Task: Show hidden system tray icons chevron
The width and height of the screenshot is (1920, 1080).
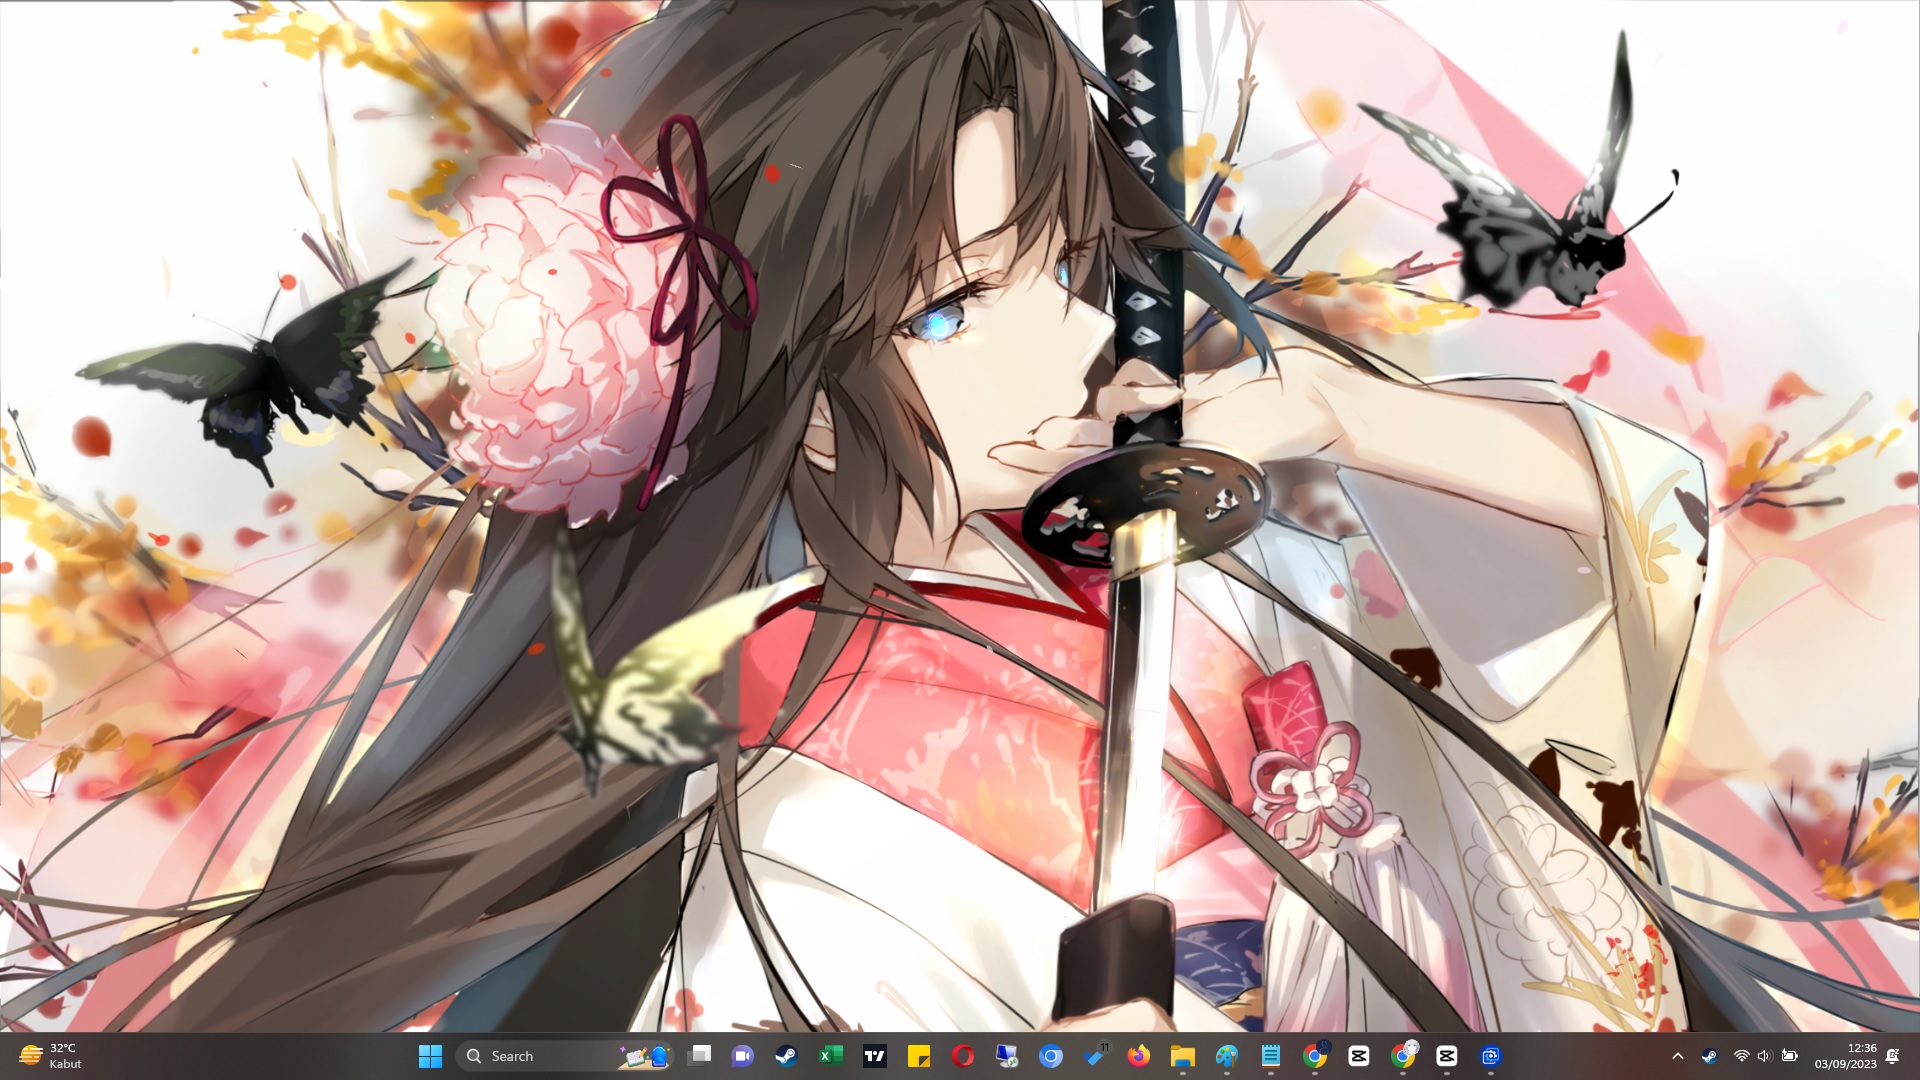Action: tap(1678, 1056)
